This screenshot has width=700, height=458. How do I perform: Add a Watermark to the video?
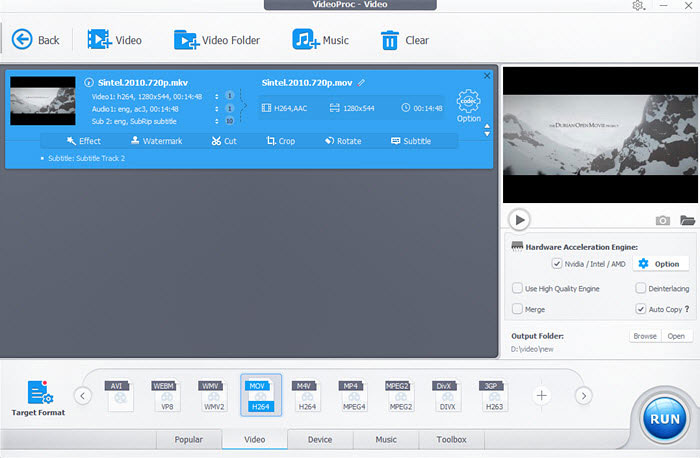pyautogui.click(x=156, y=141)
